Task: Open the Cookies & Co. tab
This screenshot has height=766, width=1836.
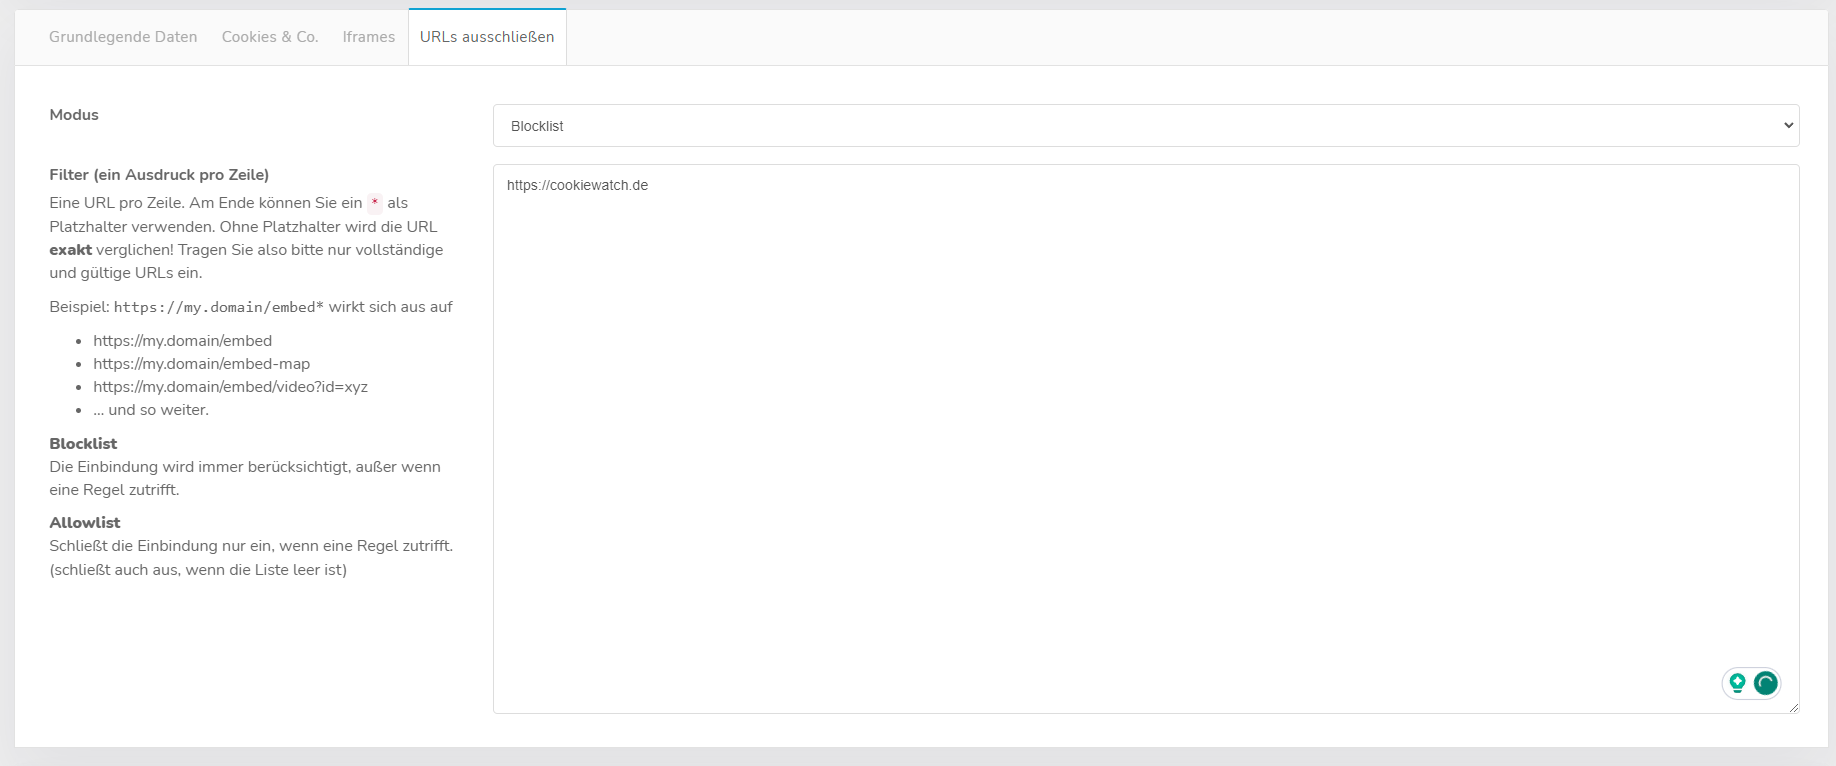Action: (x=270, y=37)
